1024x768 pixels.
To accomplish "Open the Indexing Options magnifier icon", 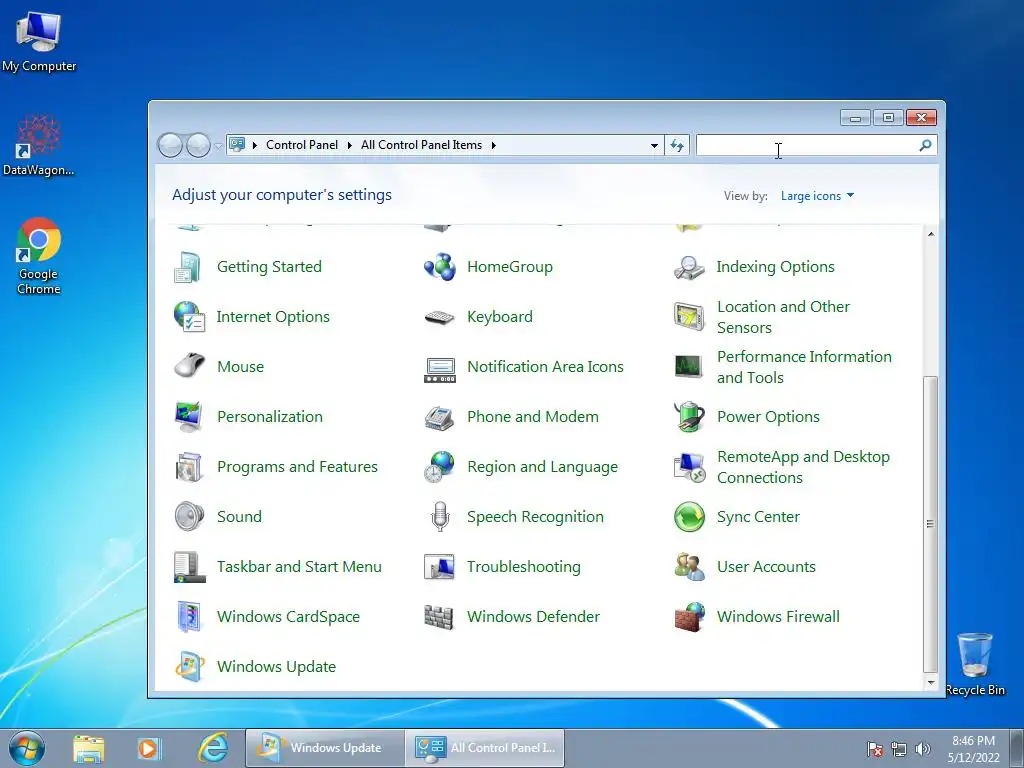I will (689, 267).
